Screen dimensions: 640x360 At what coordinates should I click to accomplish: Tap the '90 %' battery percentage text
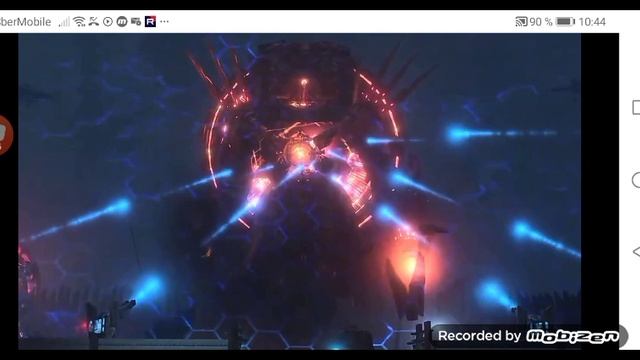point(541,22)
